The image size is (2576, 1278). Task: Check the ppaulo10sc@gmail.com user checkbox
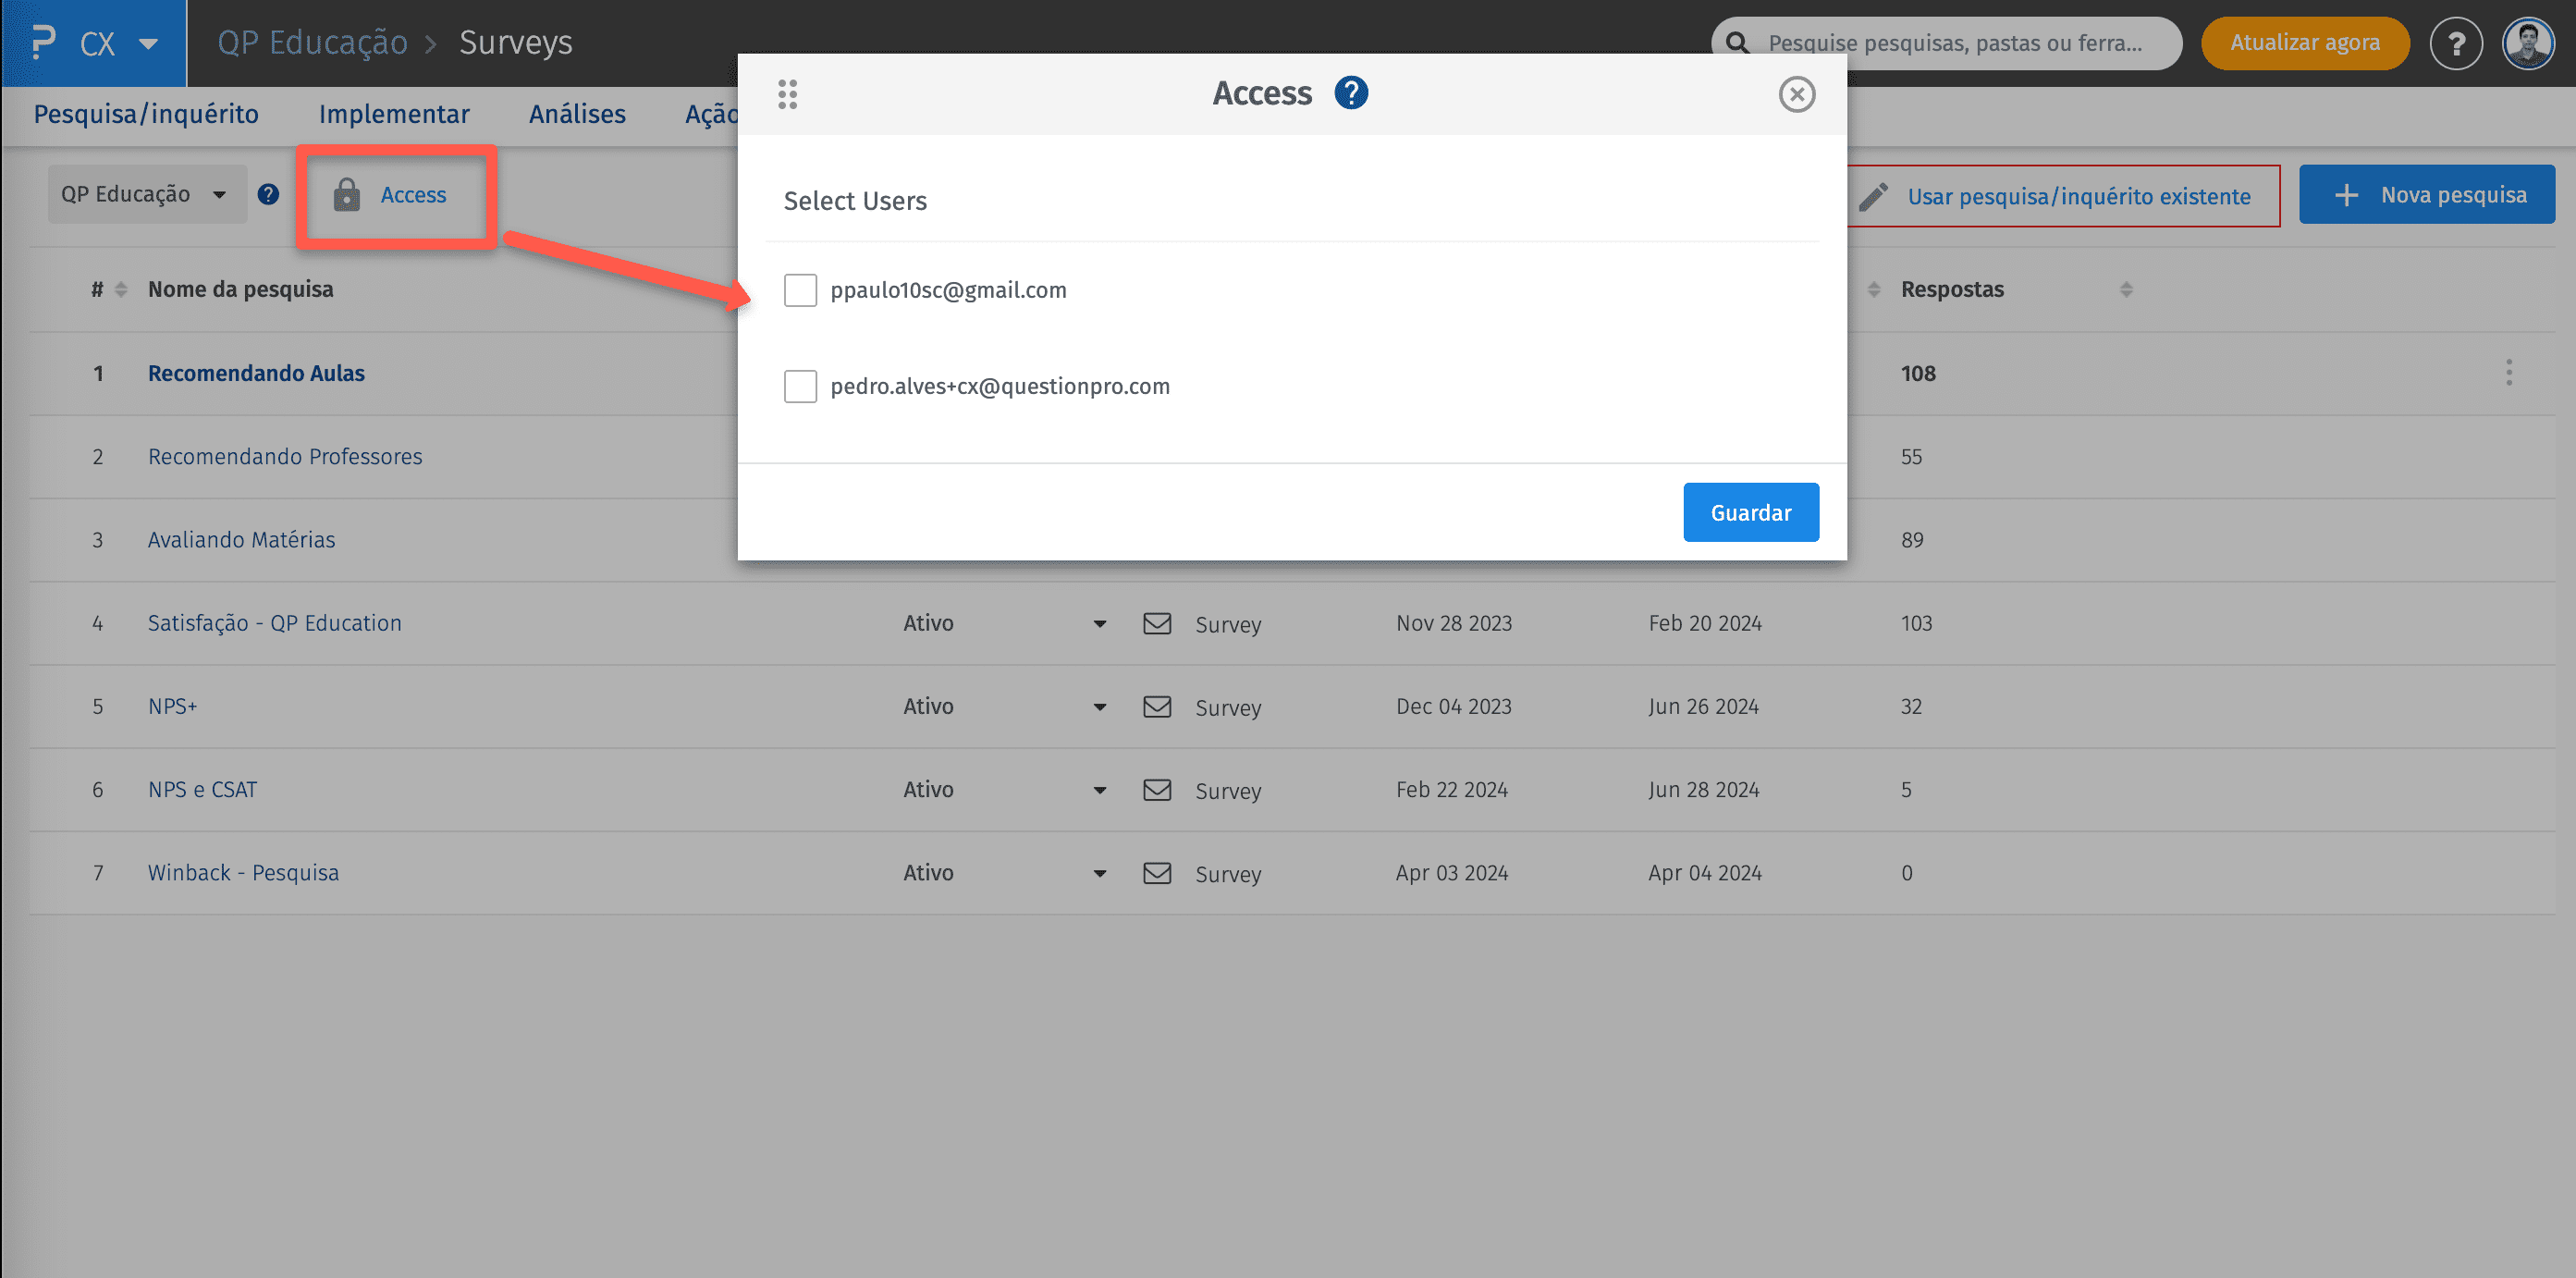800,290
